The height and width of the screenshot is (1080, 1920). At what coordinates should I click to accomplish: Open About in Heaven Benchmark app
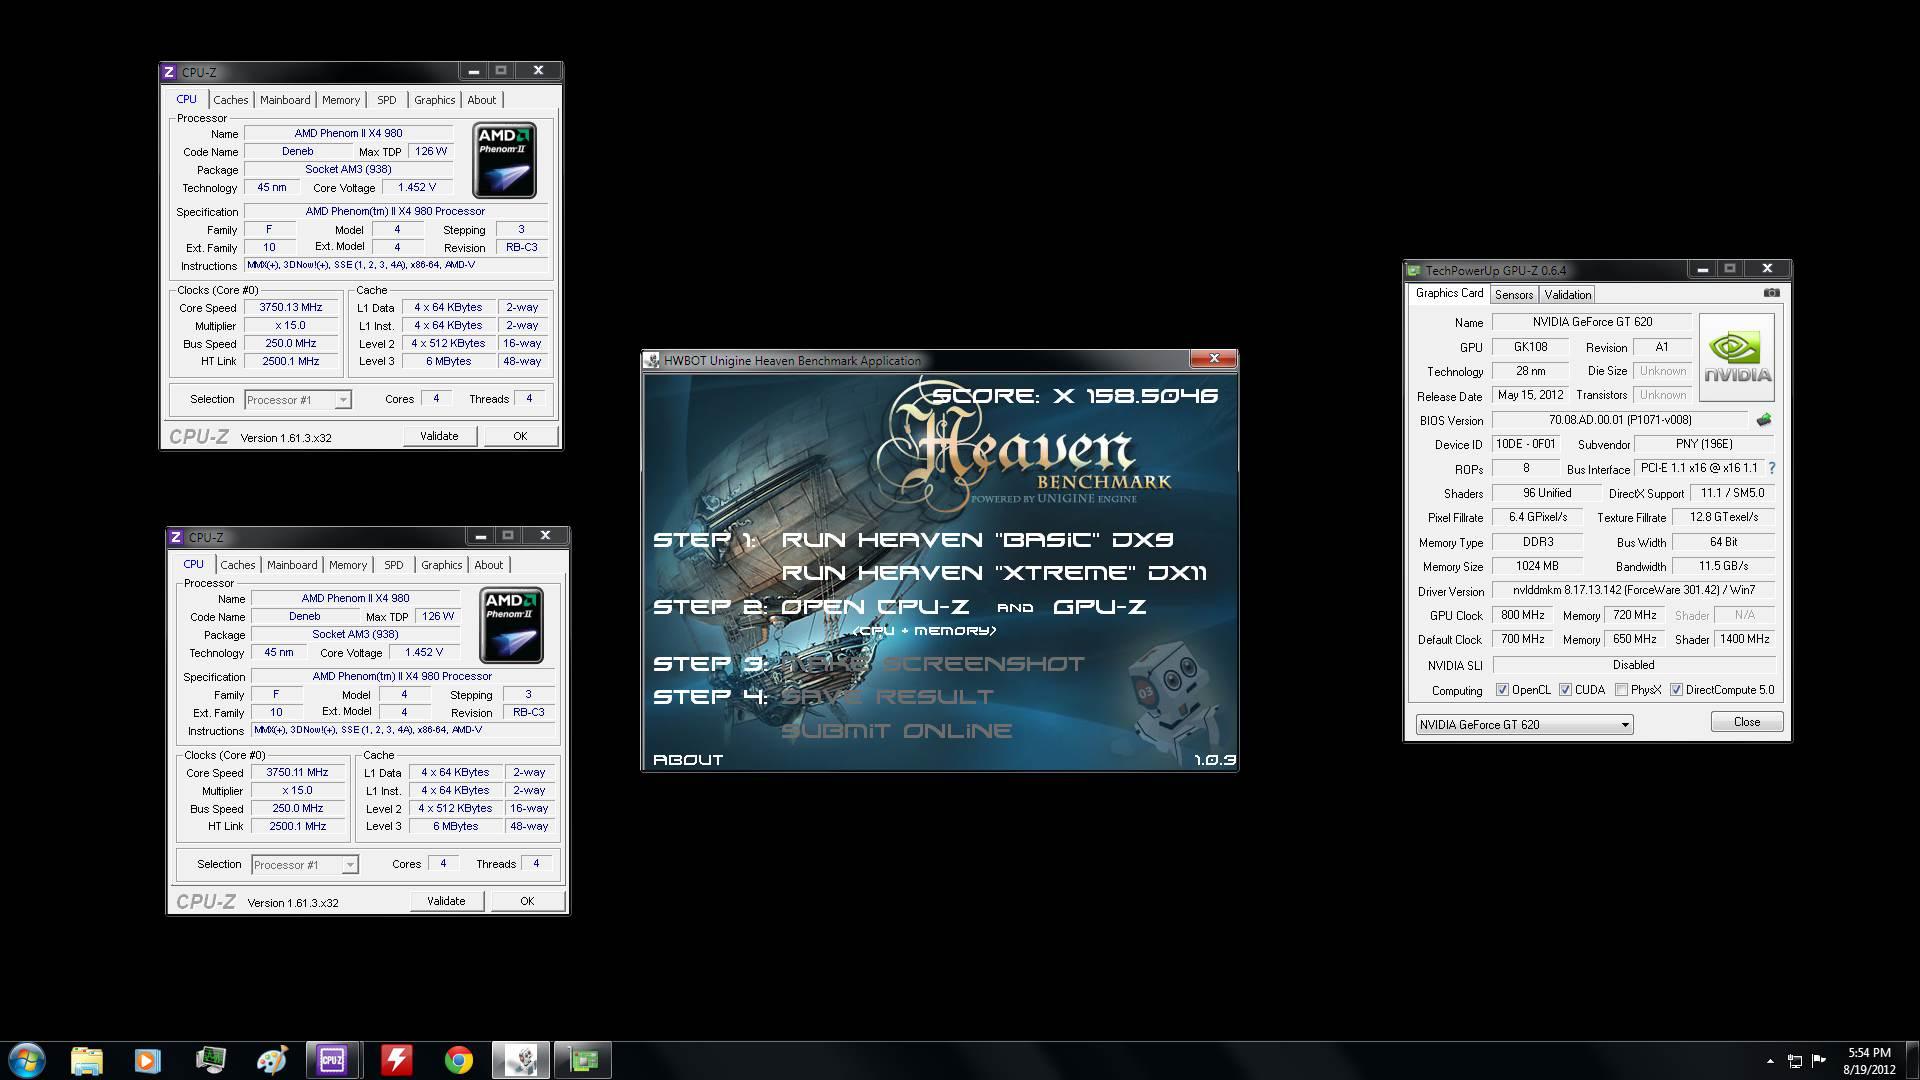[x=688, y=760]
